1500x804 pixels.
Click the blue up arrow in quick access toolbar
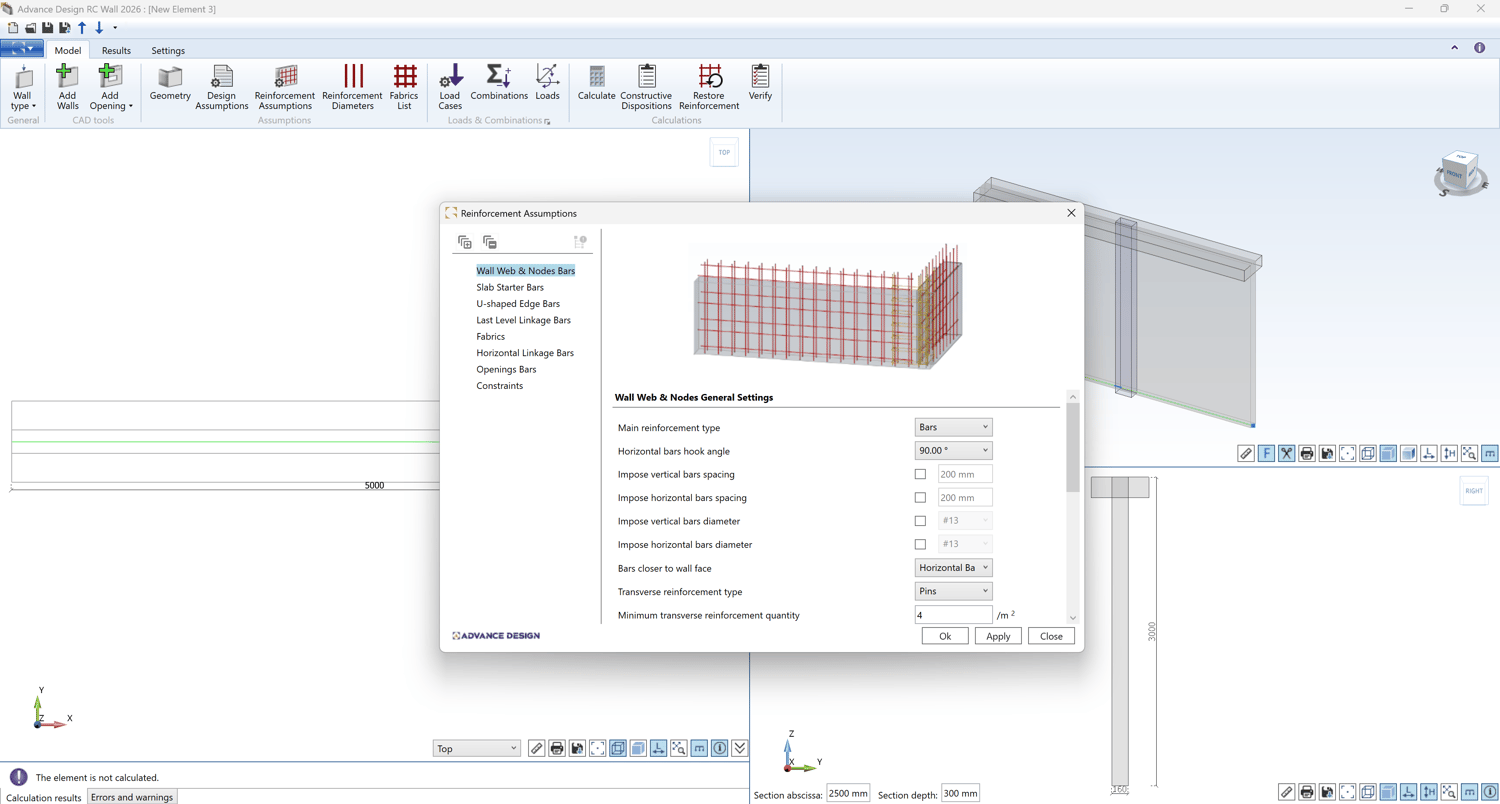click(82, 28)
